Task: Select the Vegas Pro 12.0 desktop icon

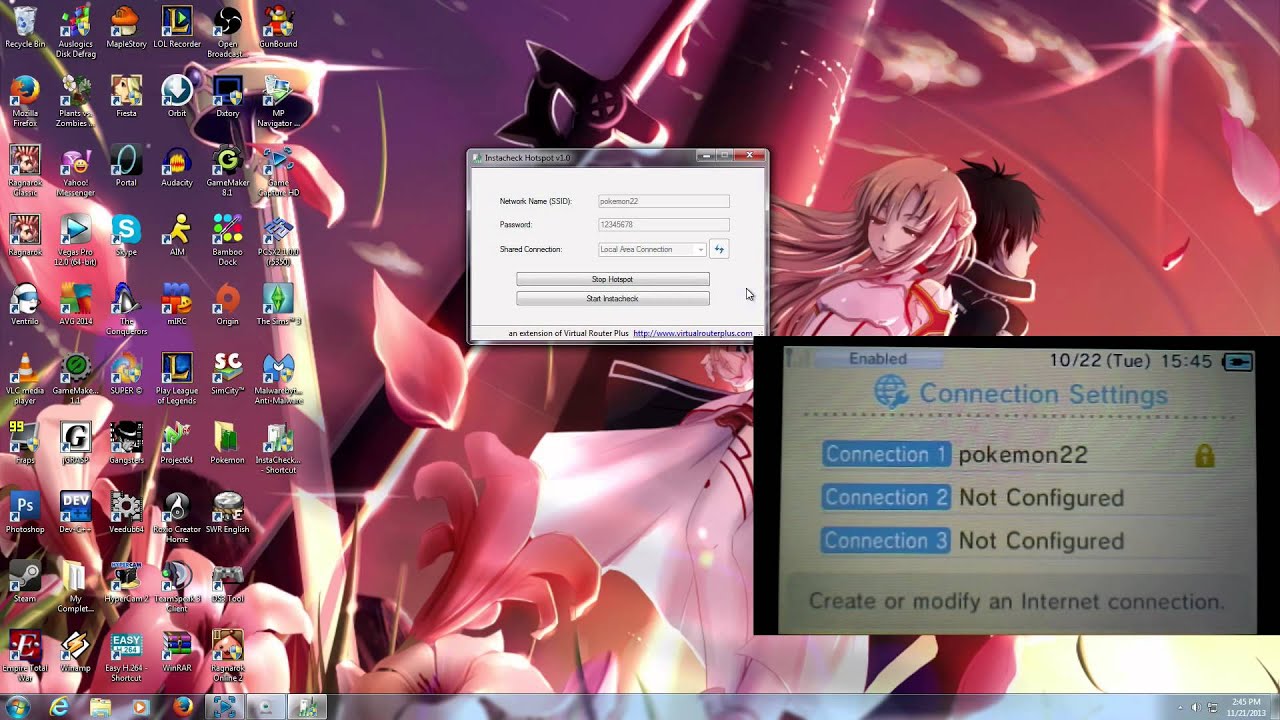Action: 76,240
